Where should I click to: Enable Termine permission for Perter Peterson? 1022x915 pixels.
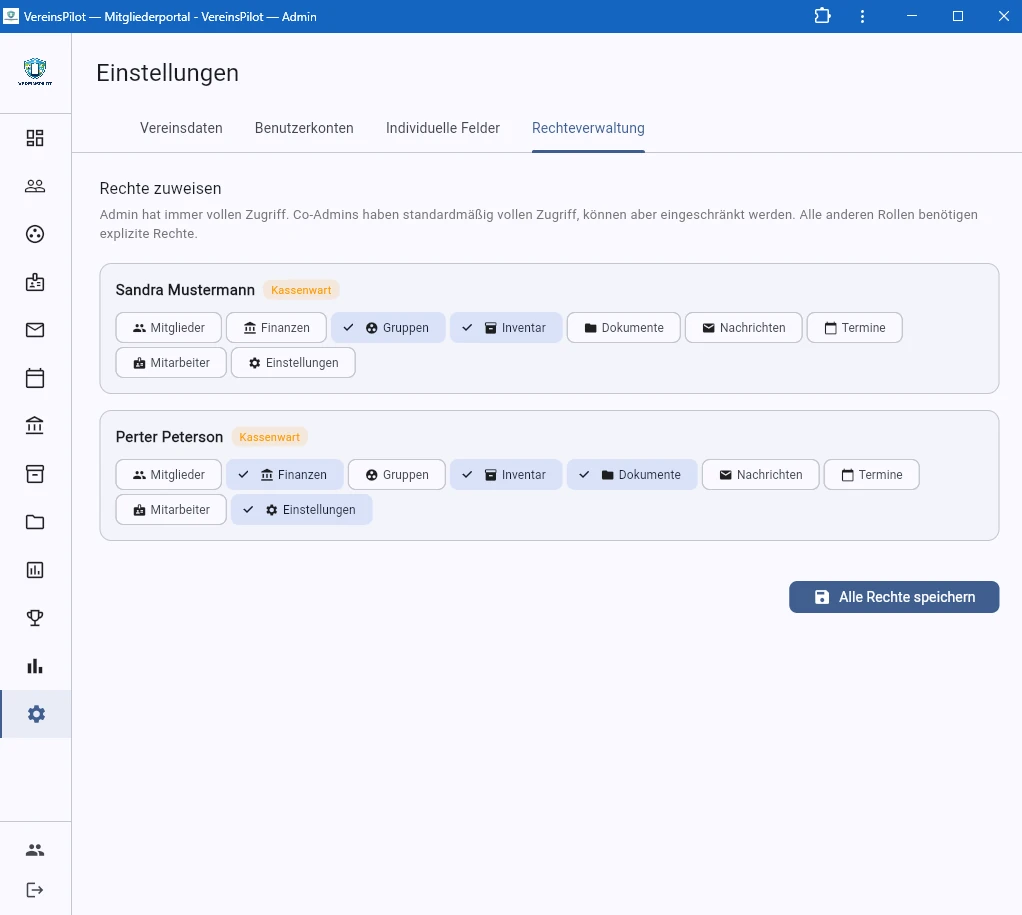pyautogui.click(x=871, y=474)
